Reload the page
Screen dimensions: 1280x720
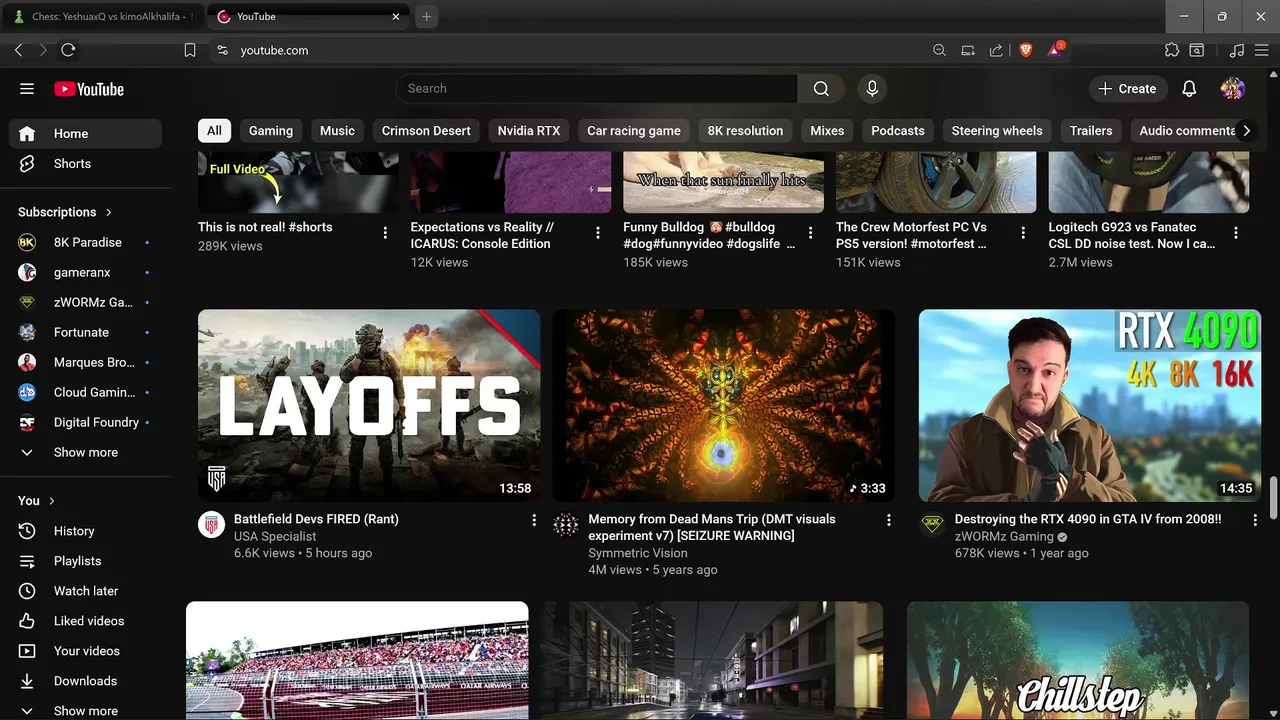click(68, 50)
